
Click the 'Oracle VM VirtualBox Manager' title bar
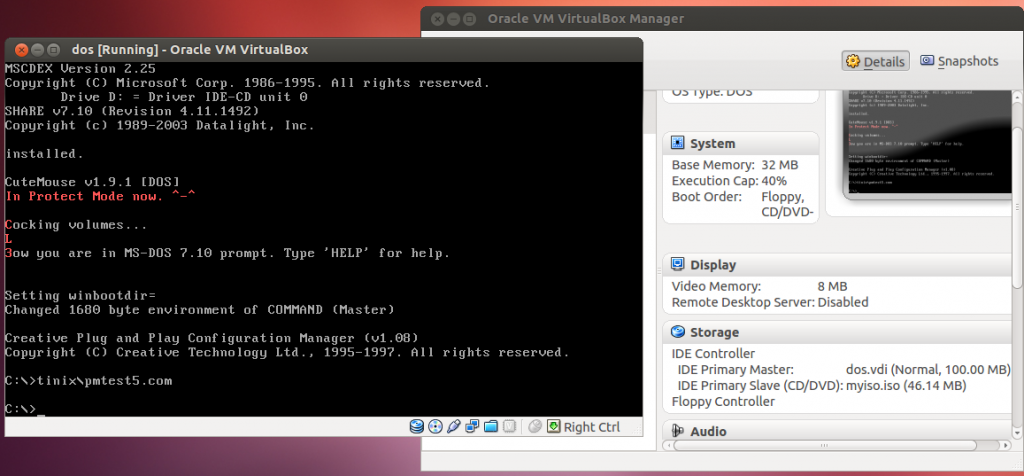point(722,18)
